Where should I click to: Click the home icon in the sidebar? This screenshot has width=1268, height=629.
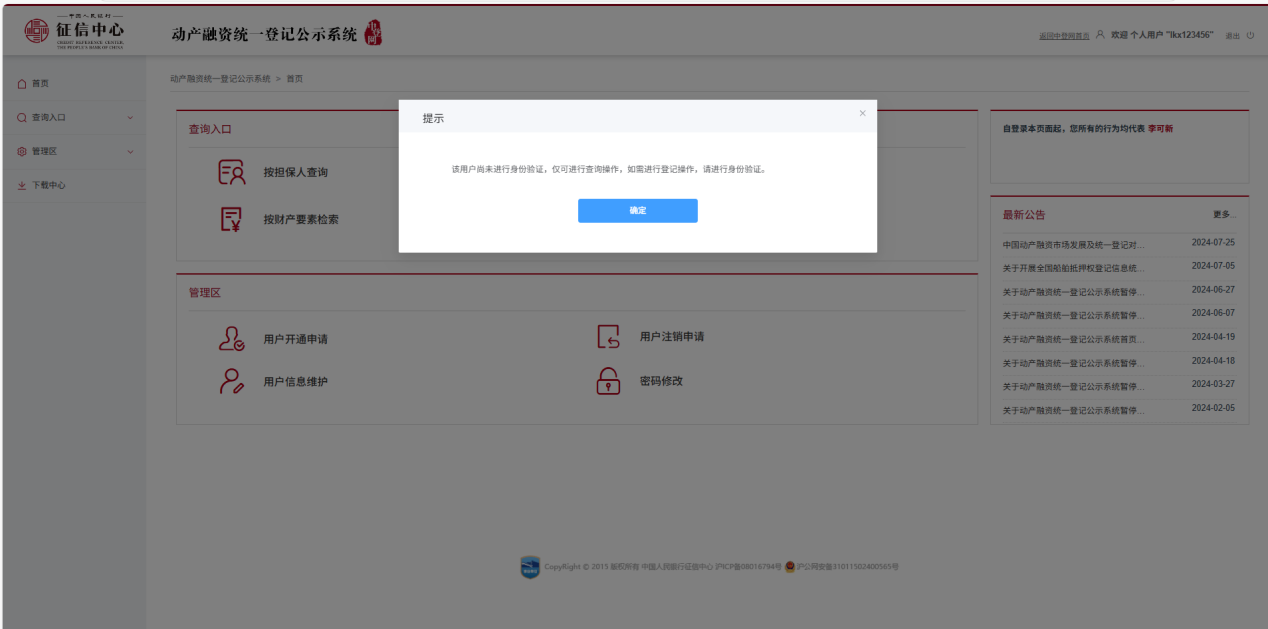(x=22, y=84)
